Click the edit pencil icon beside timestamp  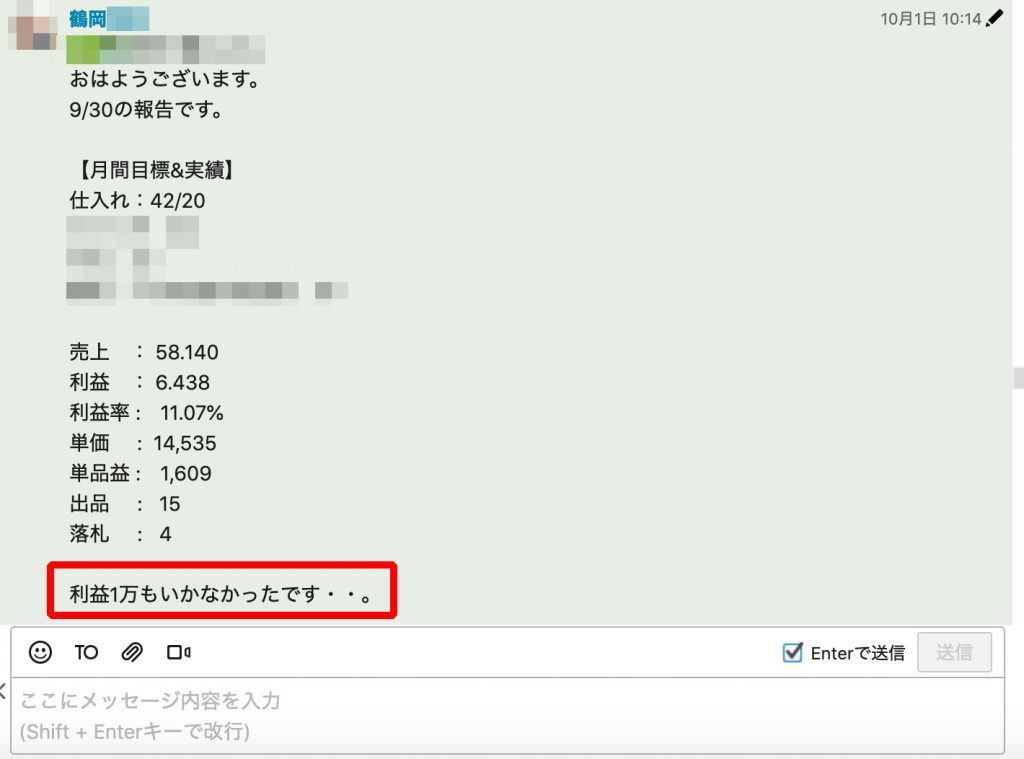995,18
